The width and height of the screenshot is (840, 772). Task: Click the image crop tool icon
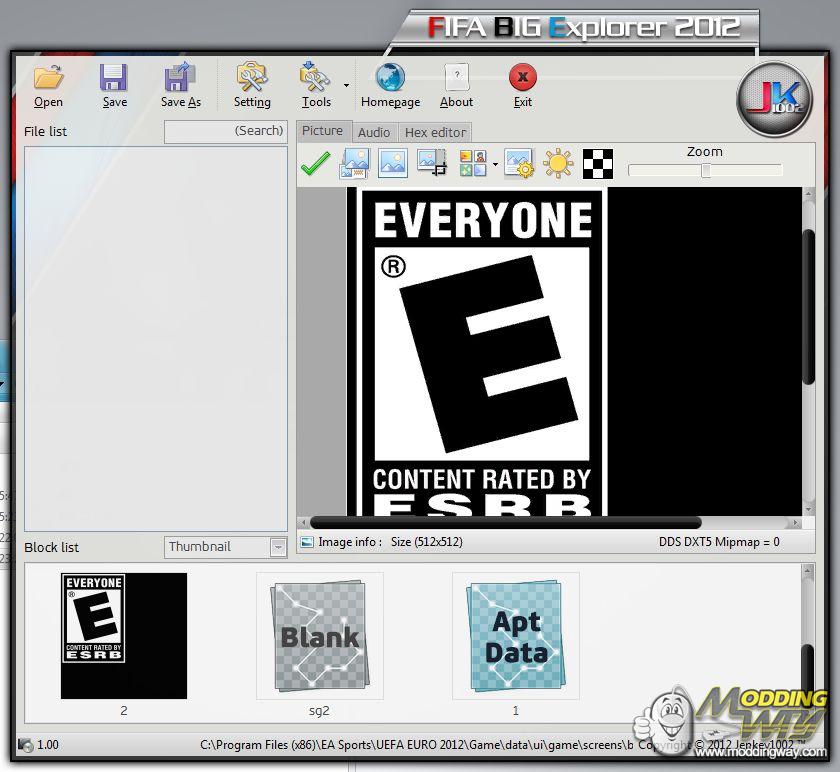(x=432, y=164)
